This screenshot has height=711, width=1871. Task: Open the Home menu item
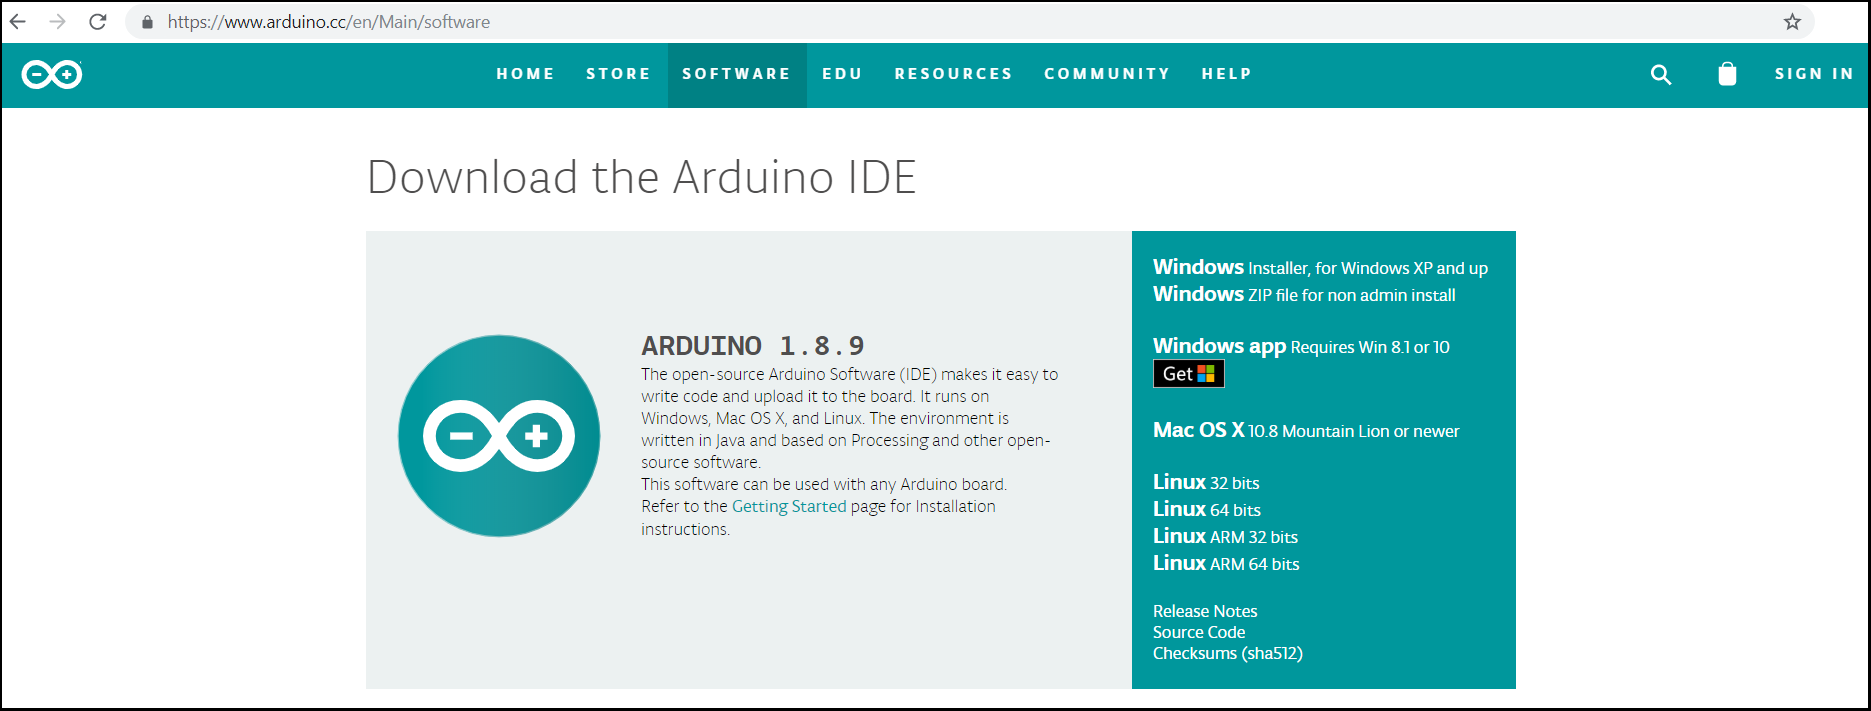click(x=525, y=74)
